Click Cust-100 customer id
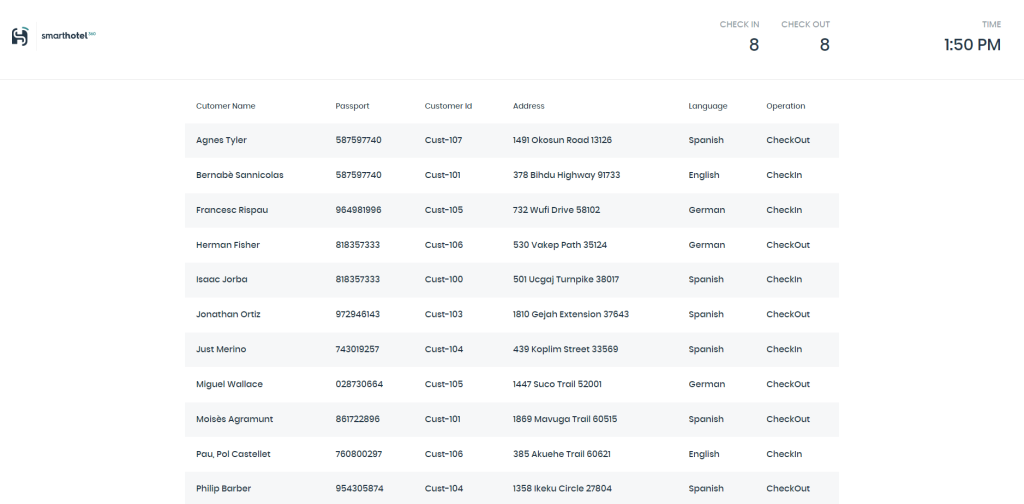The image size is (1024, 504). point(443,279)
